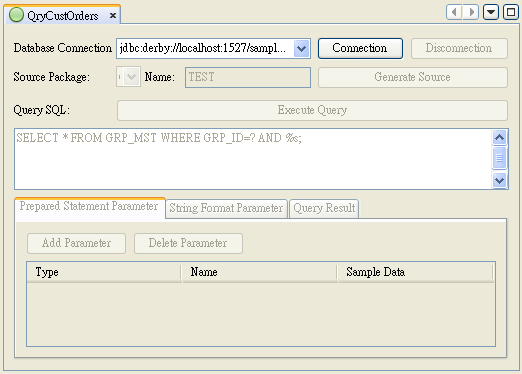Open the document list dropdown arrow icon
The width and height of the screenshot is (522, 374).
[x=491, y=12]
